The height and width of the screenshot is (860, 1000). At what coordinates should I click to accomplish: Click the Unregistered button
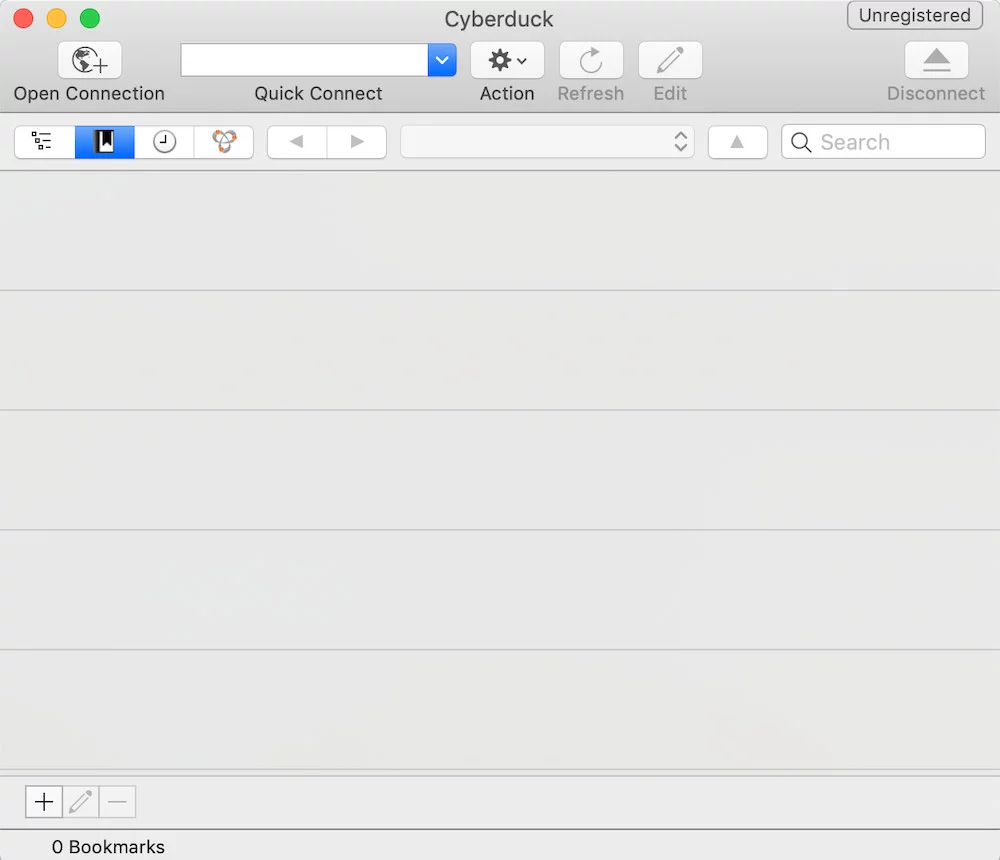tap(915, 15)
